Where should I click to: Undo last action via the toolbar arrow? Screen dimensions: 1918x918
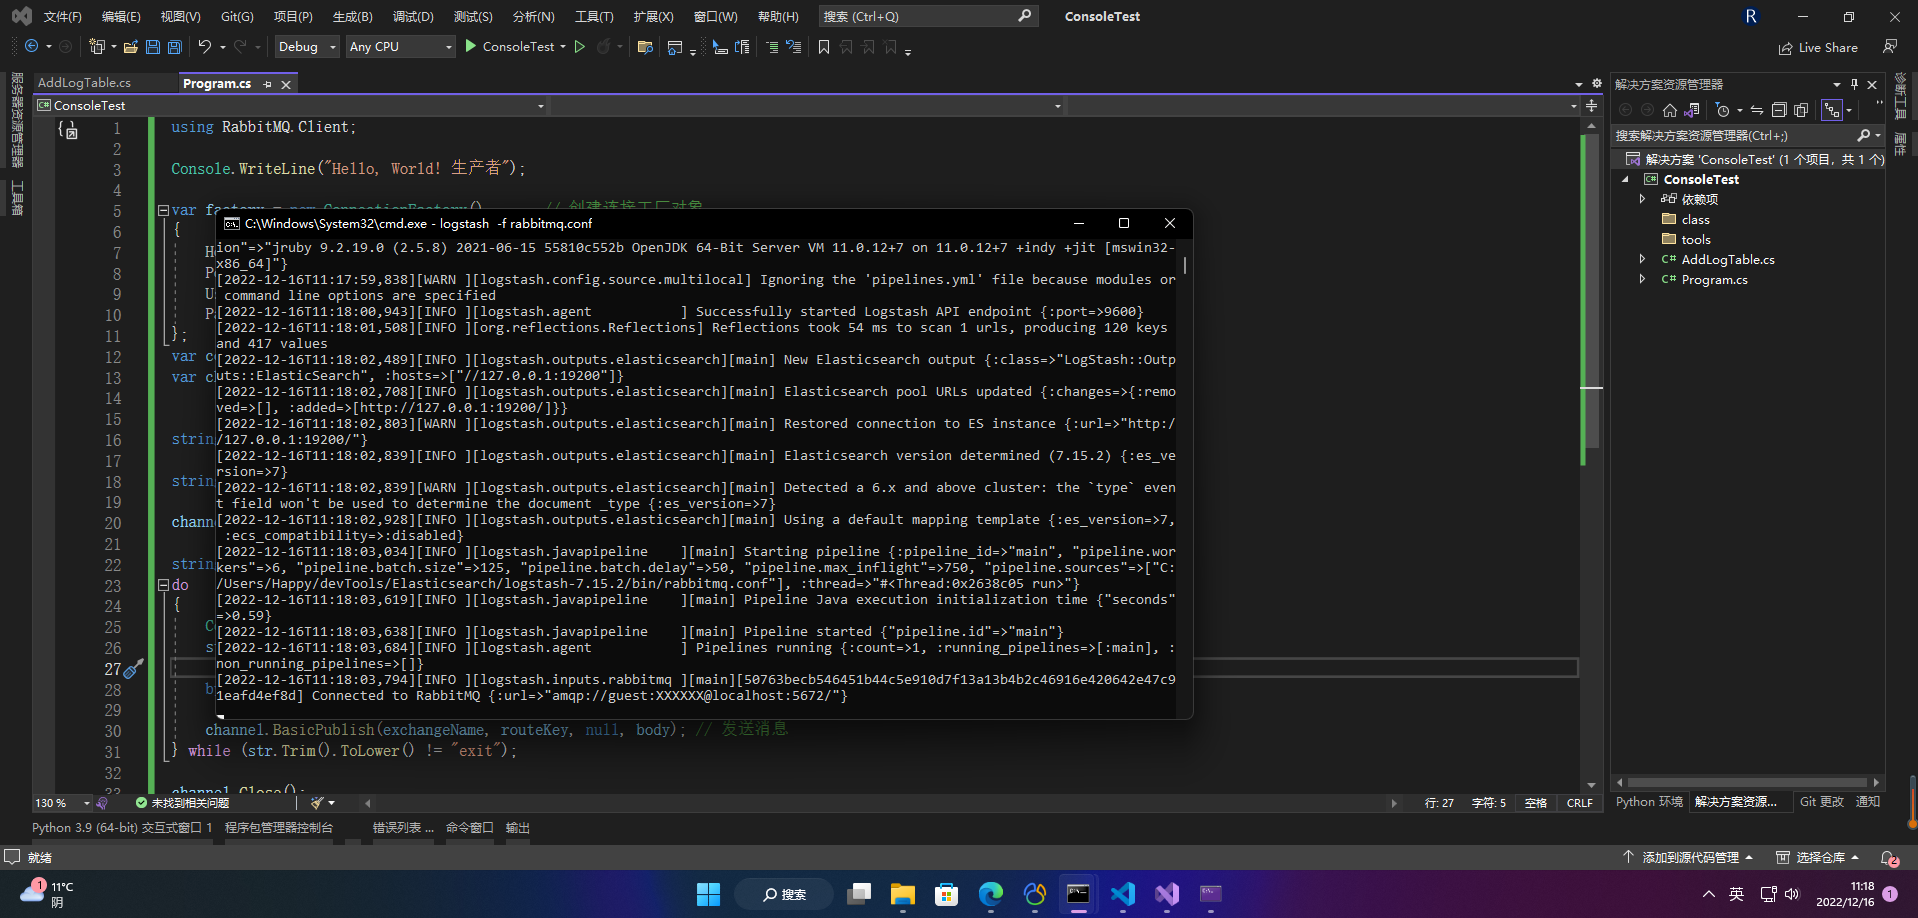tap(205, 46)
